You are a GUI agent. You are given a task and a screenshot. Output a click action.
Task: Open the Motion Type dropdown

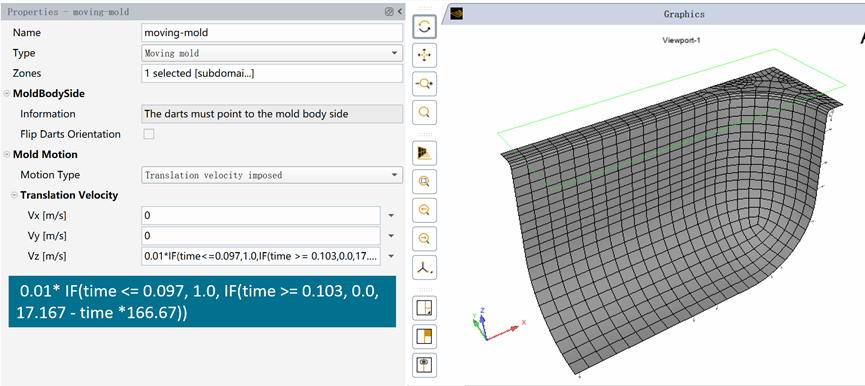pos(272,175)
